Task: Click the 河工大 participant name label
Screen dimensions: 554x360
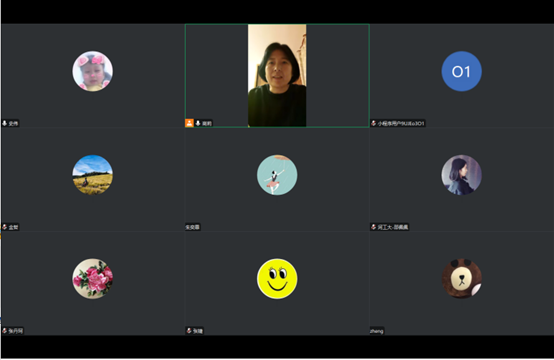Action: pyautogui.click(x=393, y=227)
